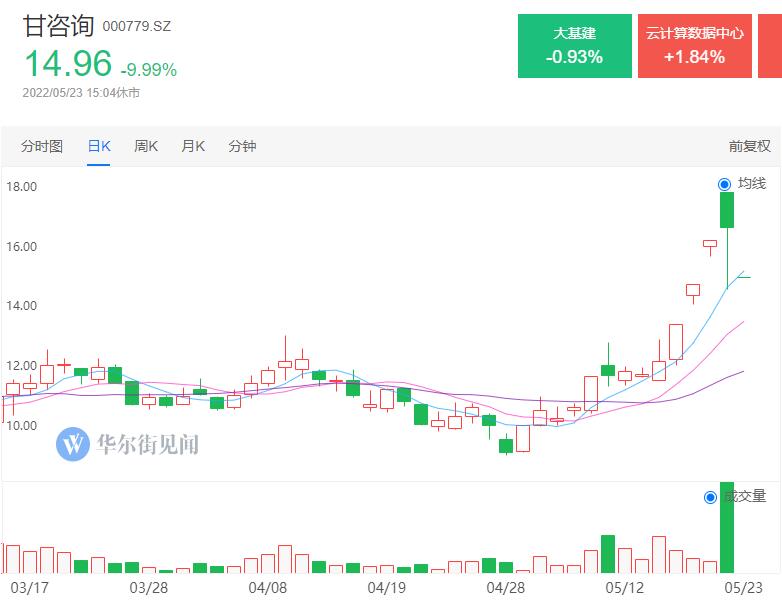This screenshot has height=605, width=782.
Task: Toggle the 均线 moving average radio button
Action: [724, 184]
